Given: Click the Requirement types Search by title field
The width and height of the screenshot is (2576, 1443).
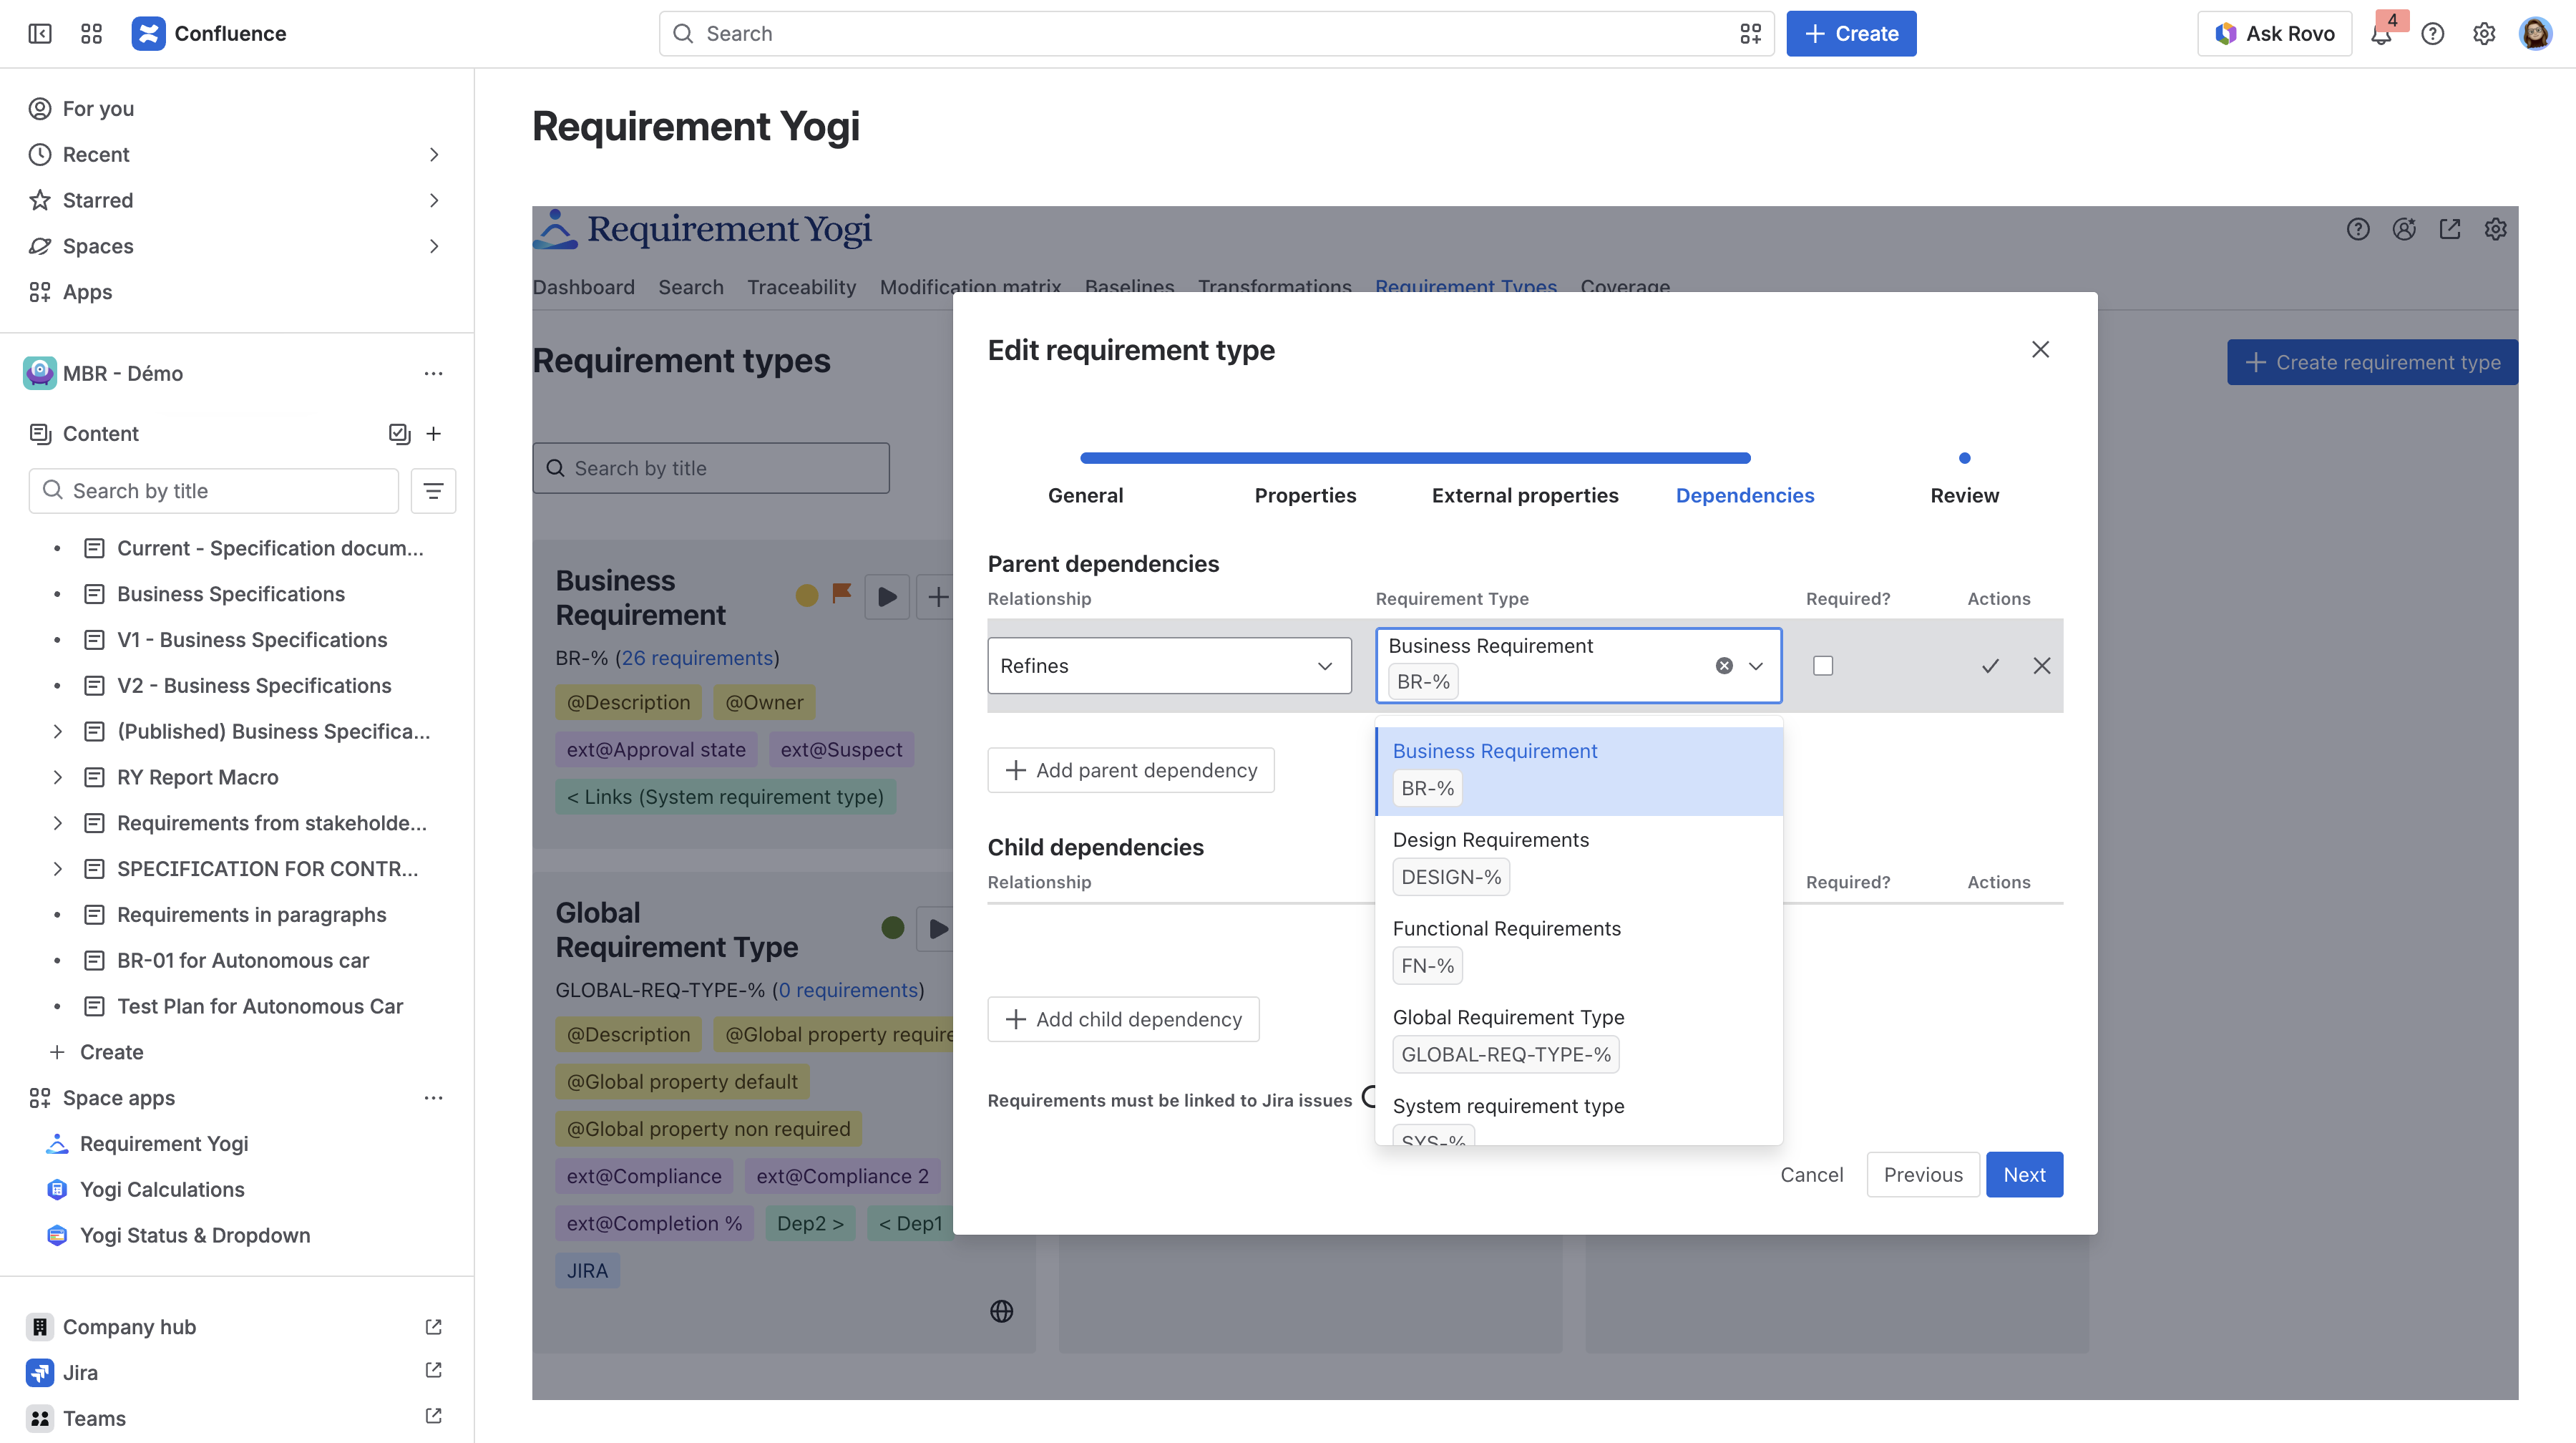Looking at the screenshot, I should point(710,468).
